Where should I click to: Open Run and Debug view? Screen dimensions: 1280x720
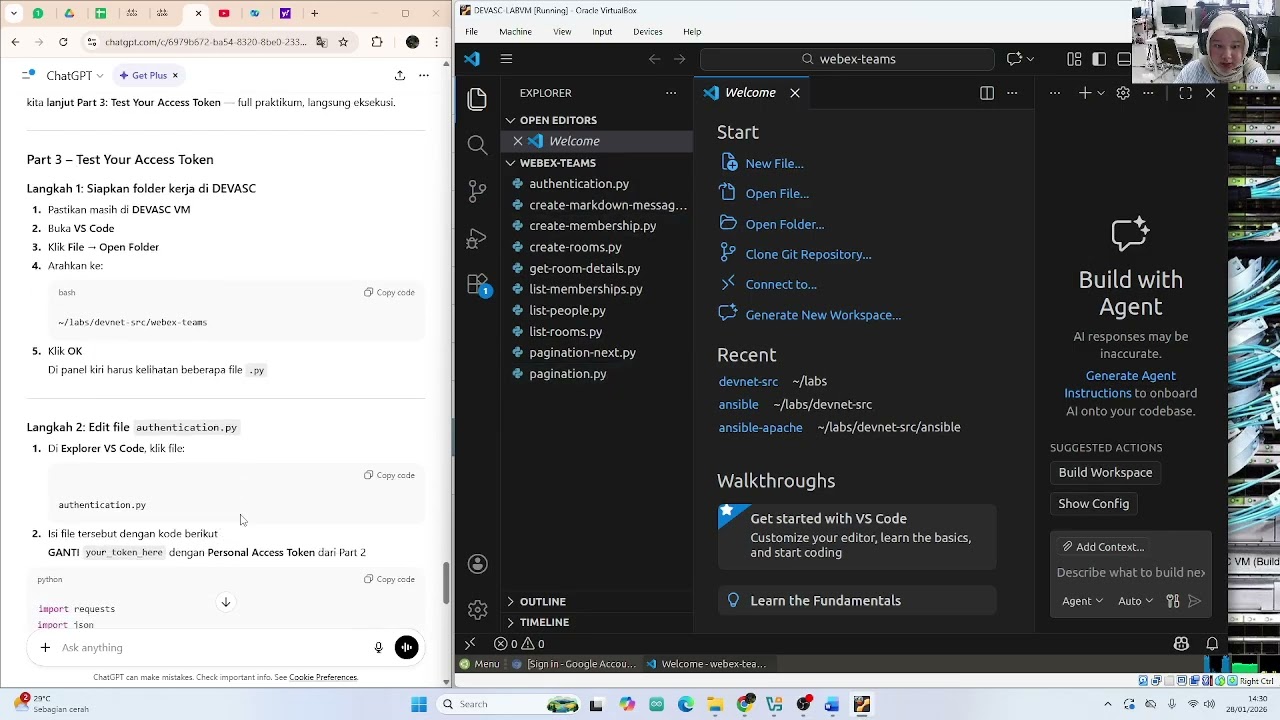[x=477, y=239]
